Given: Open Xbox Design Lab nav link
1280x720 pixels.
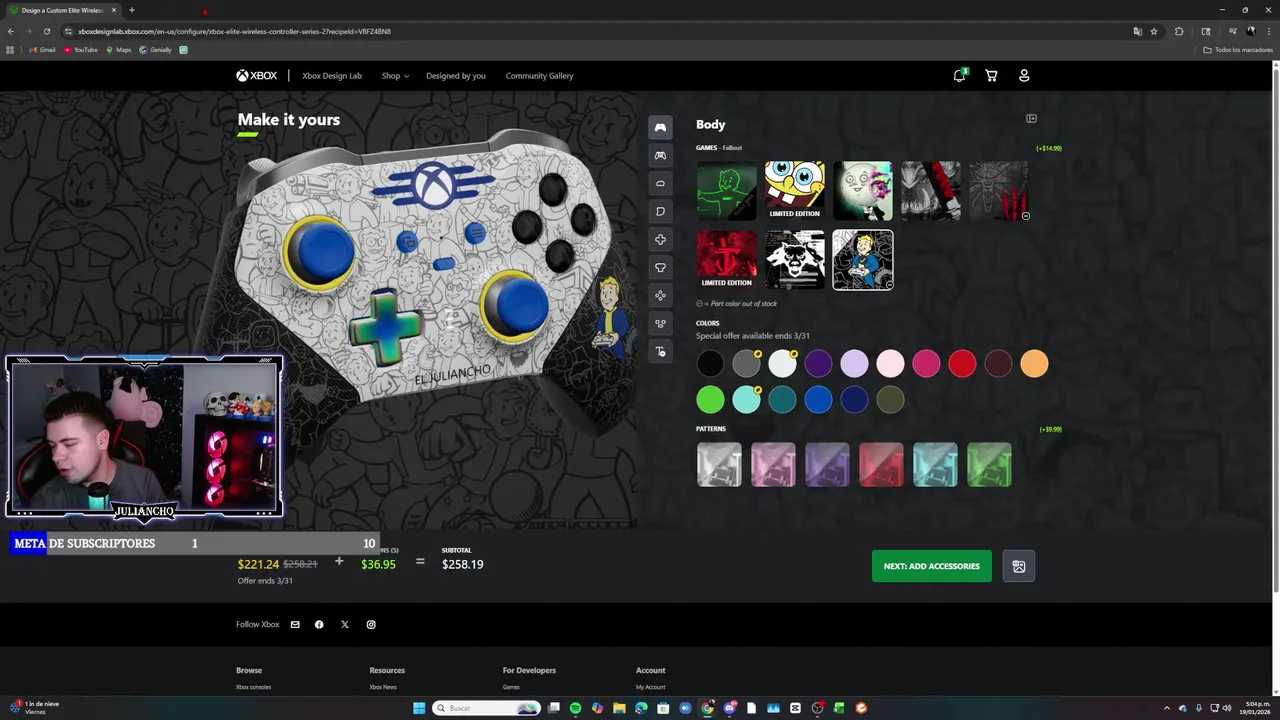Looking at the screenshot, I should 332,76.
